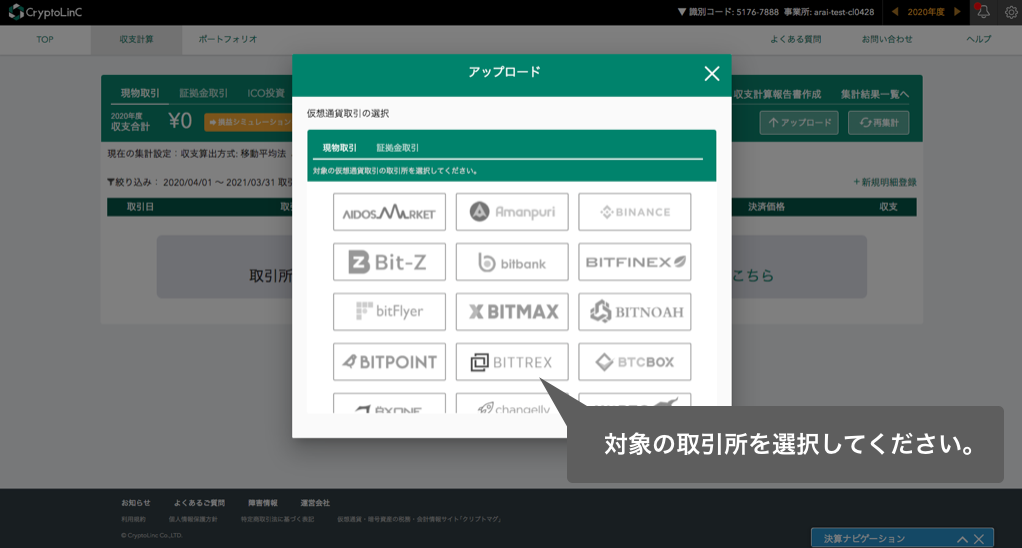Switch to 証拠金取引 tab in upload dialog

(398, 148)
